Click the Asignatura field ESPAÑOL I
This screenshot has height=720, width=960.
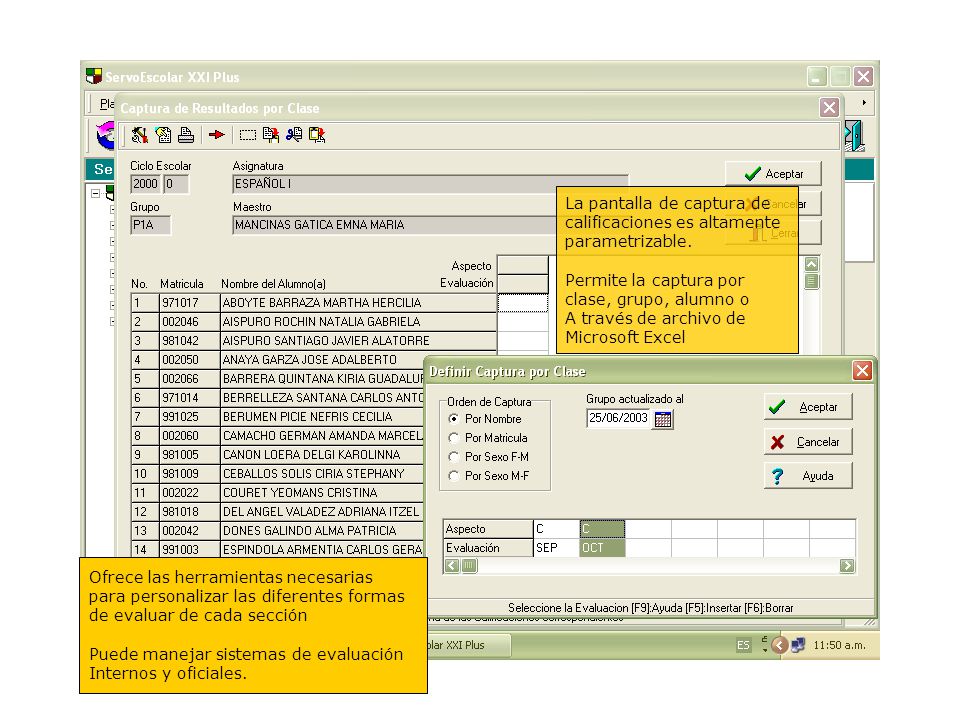click(430, 184)
